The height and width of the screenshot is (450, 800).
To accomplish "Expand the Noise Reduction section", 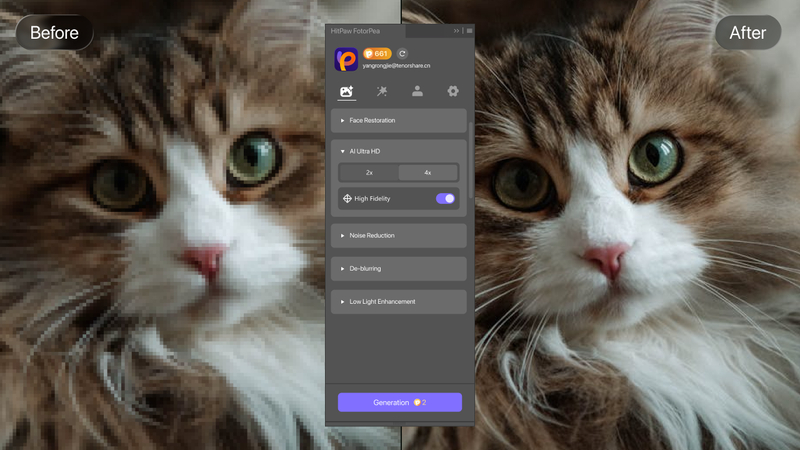I will tap(398, 236).
